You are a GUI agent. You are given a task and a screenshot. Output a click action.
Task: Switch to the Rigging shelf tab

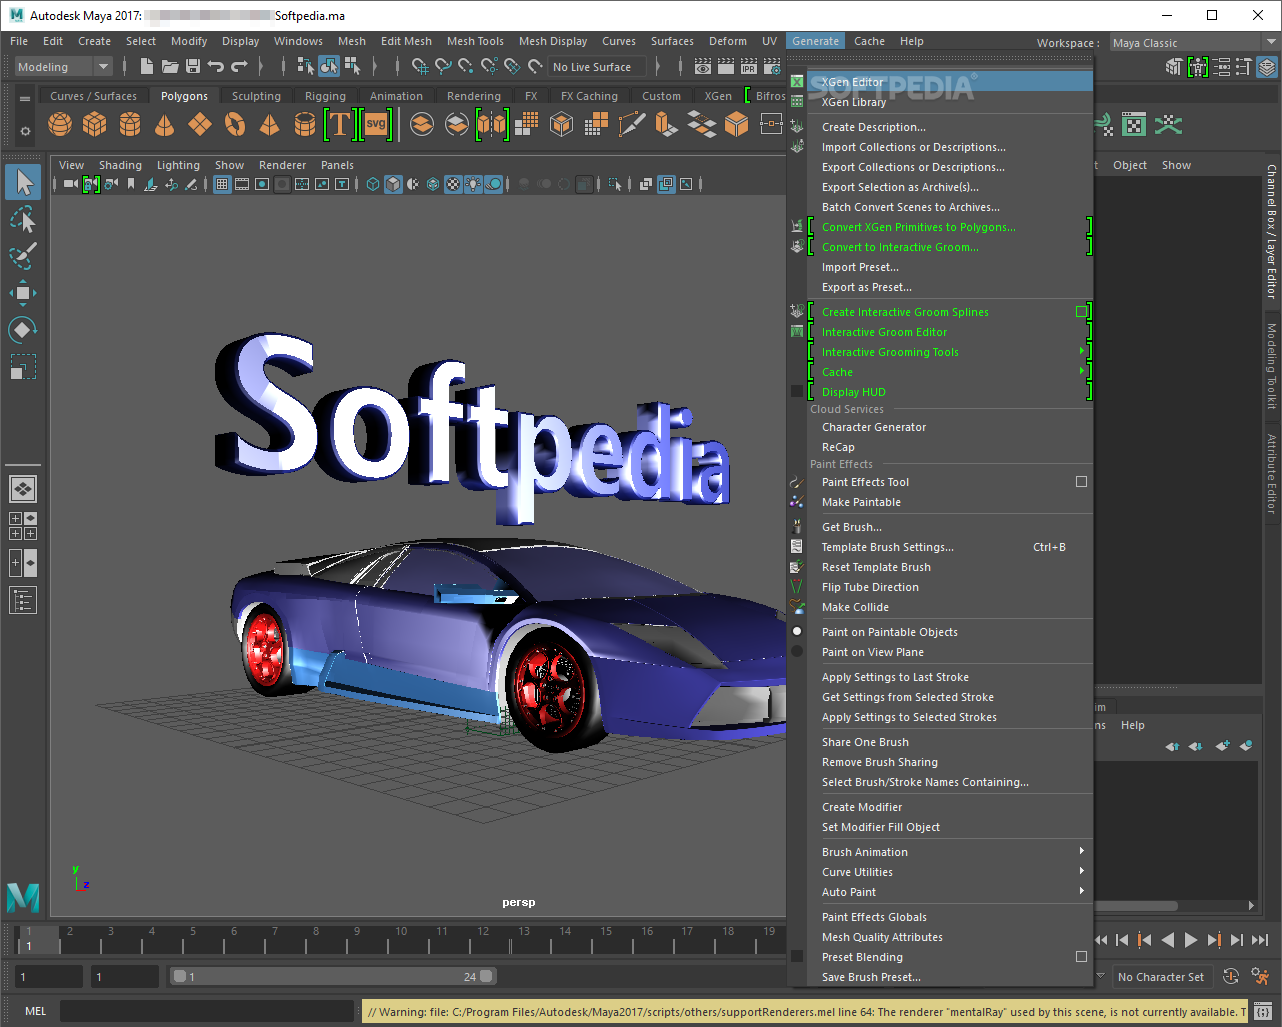(x=325, y=96)
